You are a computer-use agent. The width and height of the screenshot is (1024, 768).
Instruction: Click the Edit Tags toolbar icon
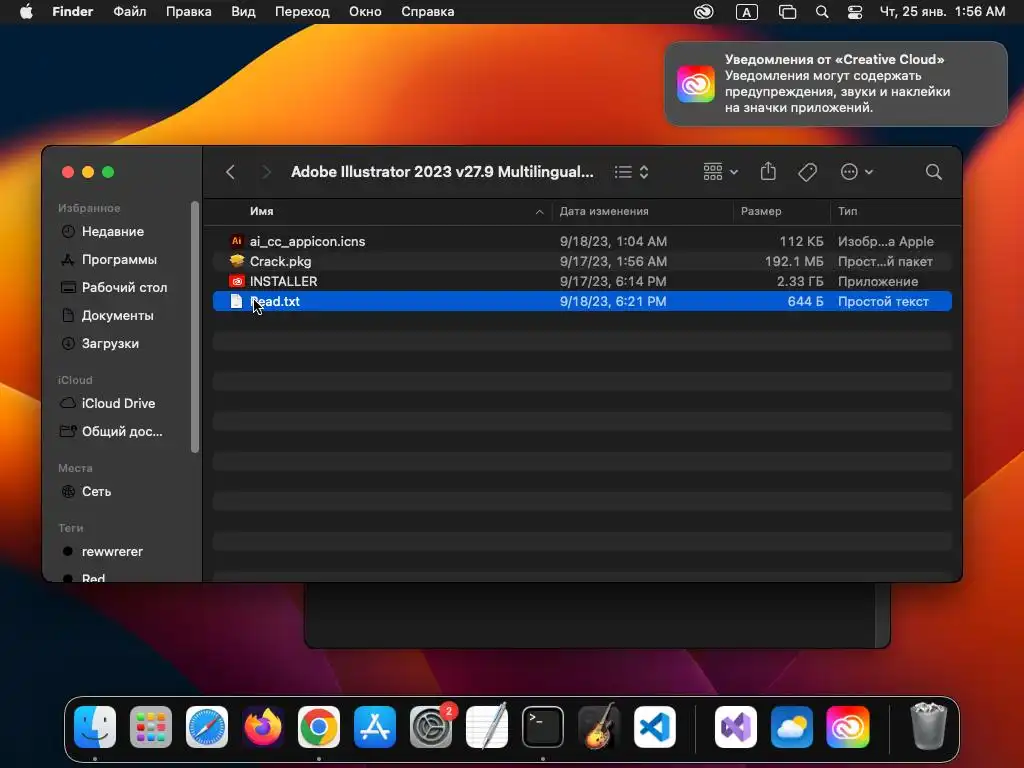click(x=807, y=172)
